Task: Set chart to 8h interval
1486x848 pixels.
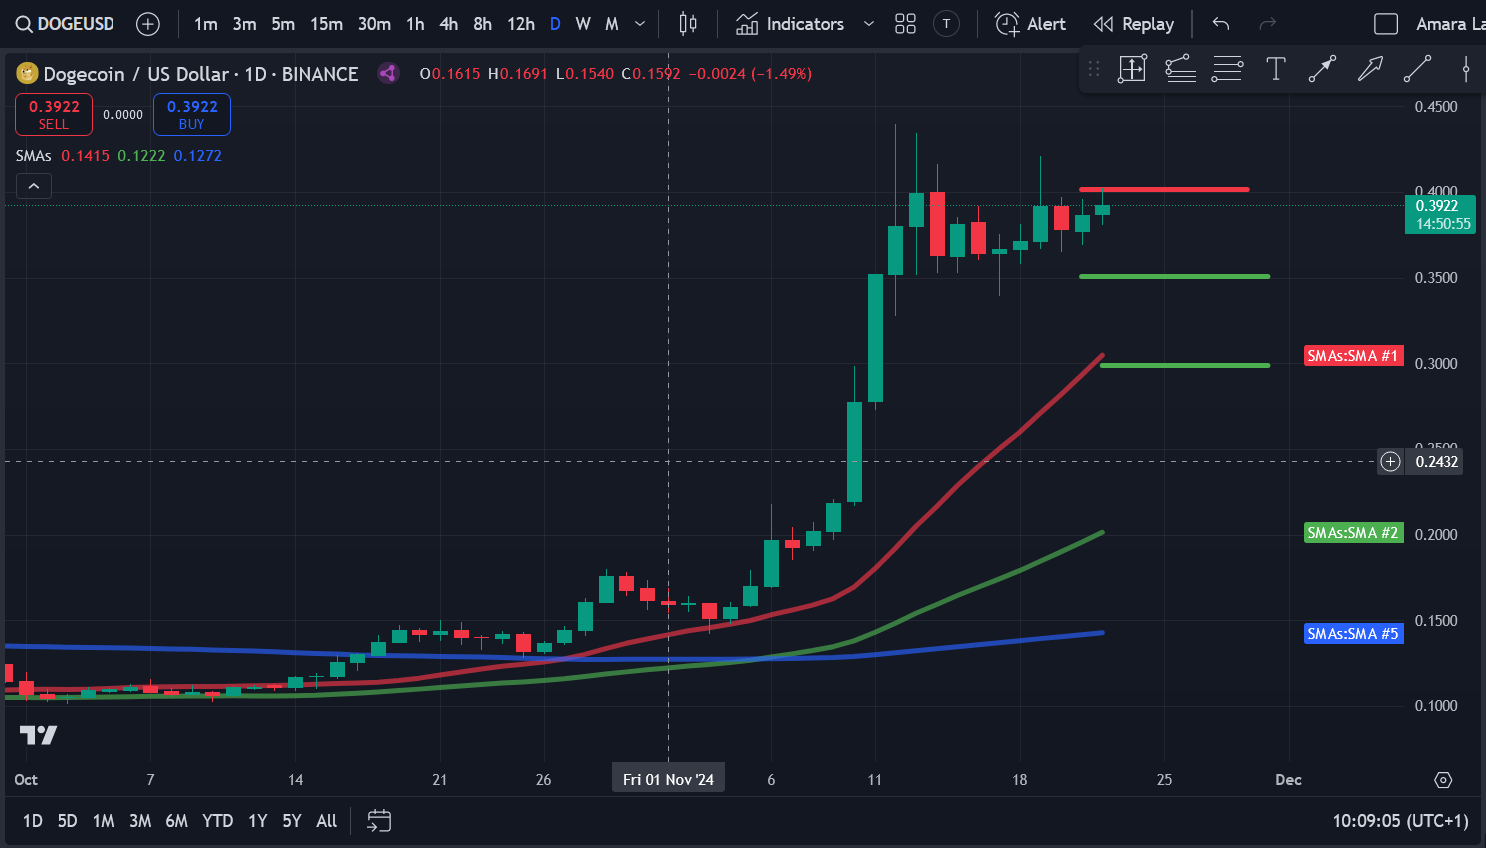Action: [483, 24]
